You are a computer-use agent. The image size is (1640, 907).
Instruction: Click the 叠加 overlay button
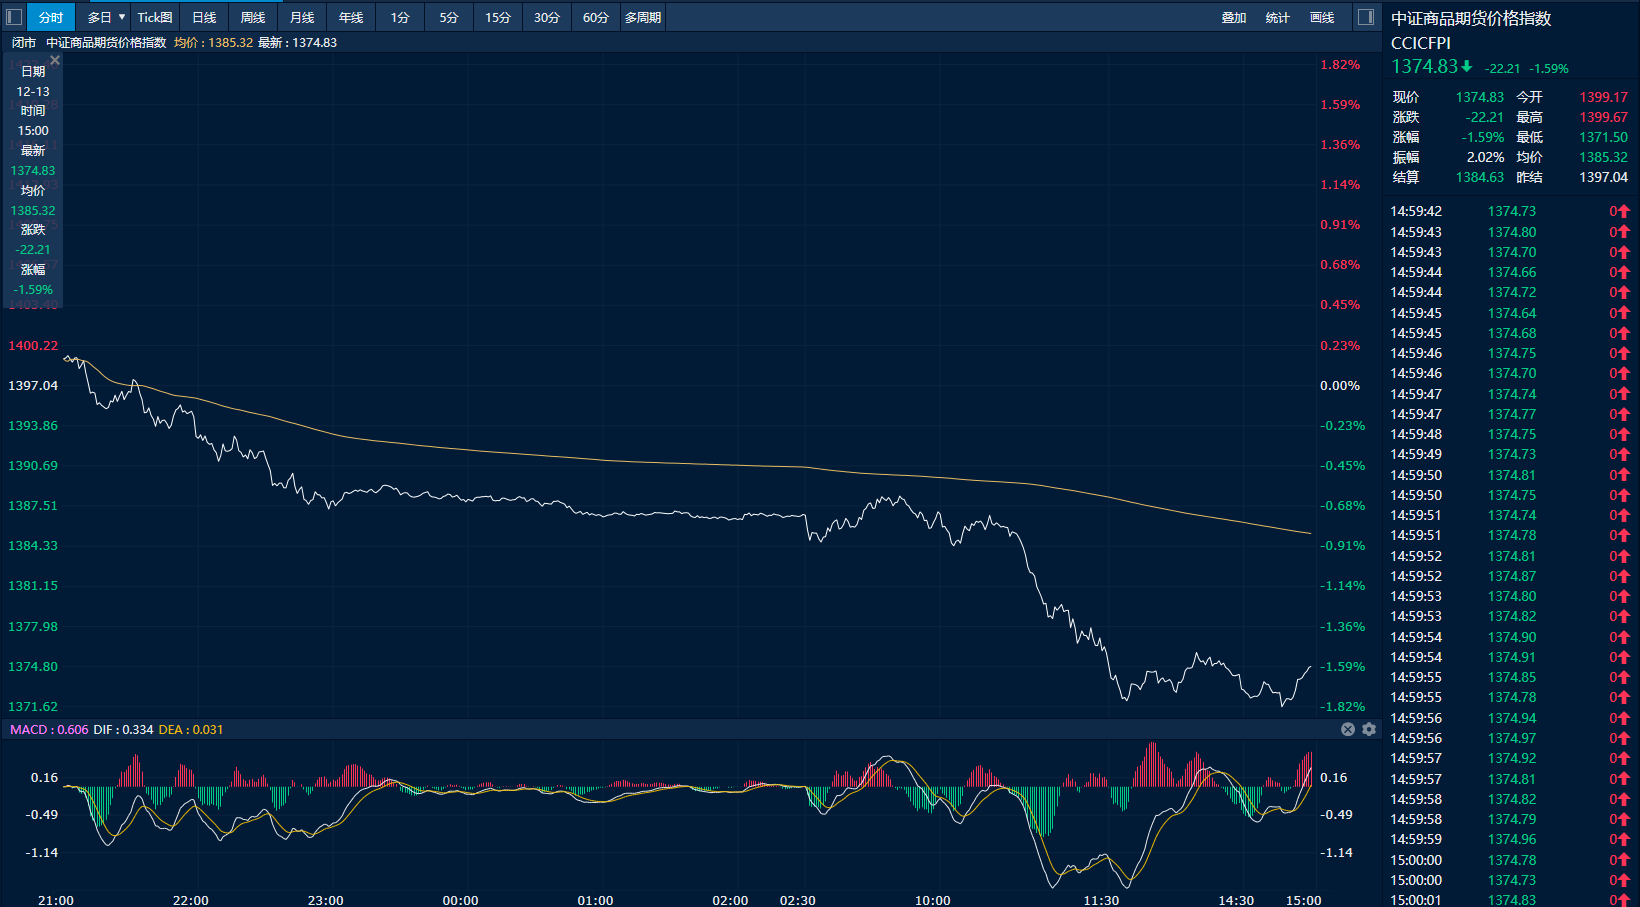tap(1234, 17)
